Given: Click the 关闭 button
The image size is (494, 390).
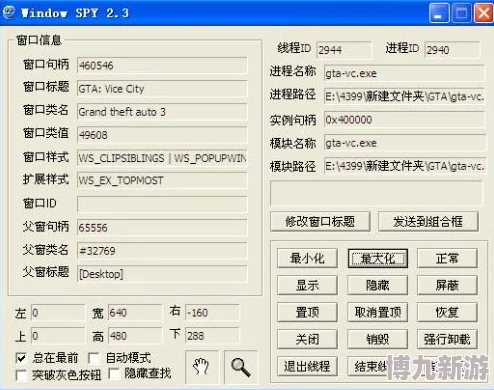Looking at the screenshot, I should click(307, 339).
